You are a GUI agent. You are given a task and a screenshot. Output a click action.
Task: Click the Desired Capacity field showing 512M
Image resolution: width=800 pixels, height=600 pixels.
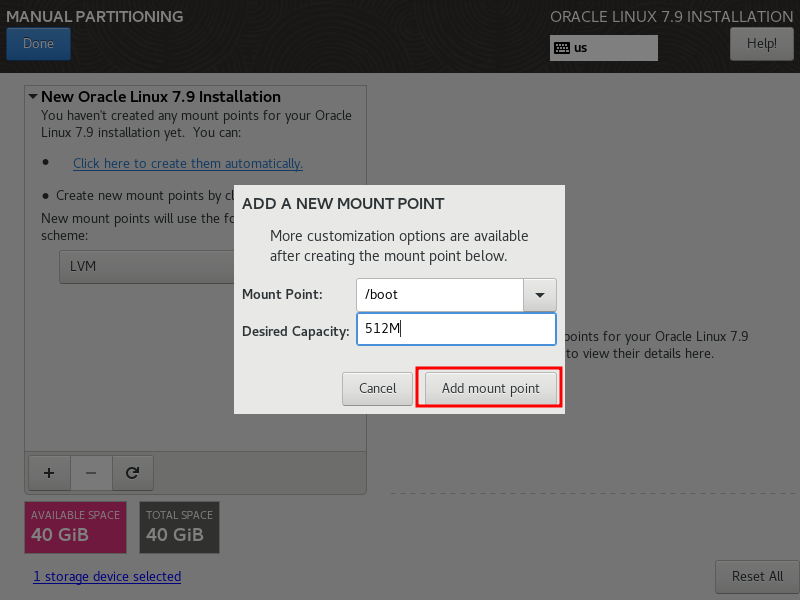click(456, 329)
